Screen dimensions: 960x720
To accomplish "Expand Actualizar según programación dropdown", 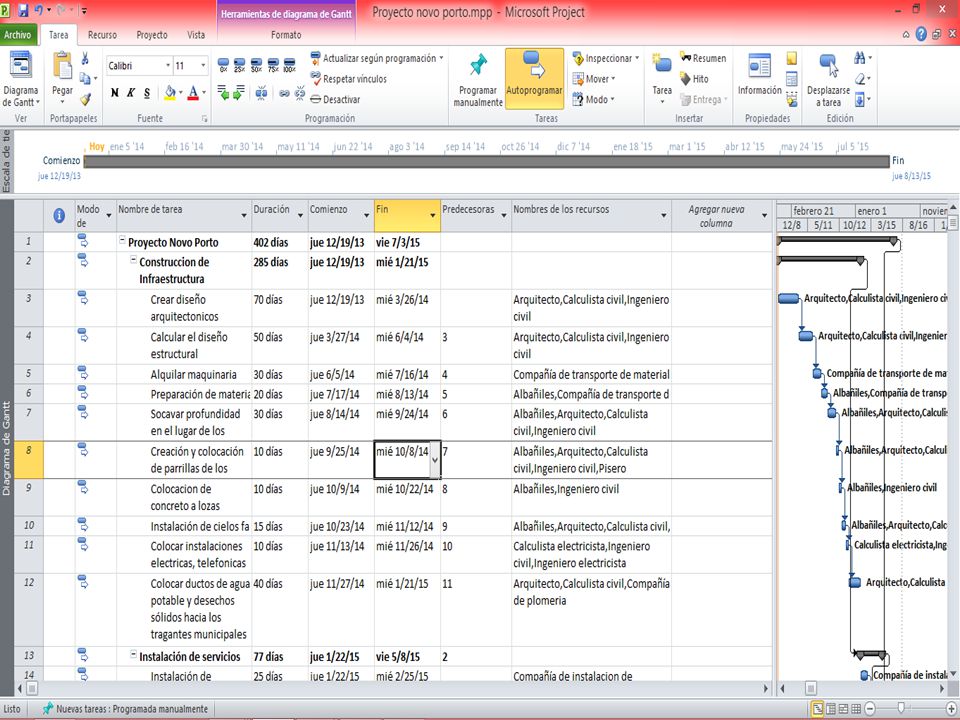I will click(x=441, y=58).
